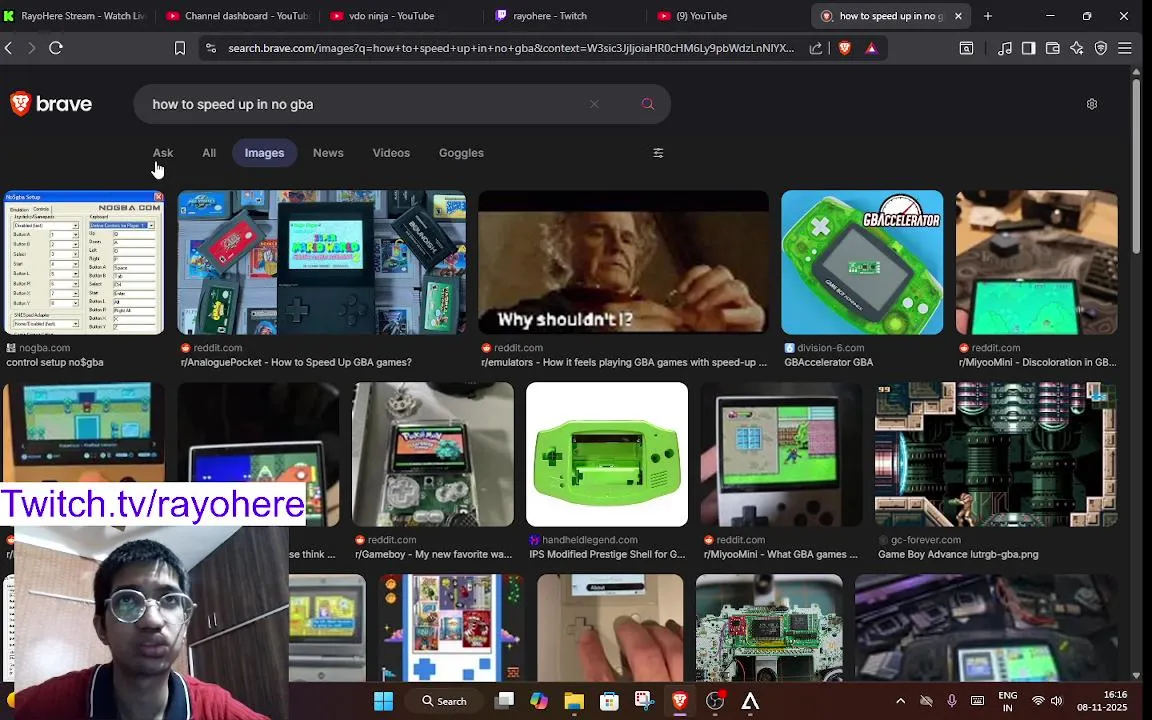Open the Game Boy Advance lutrgb-gba image
This screenshot has height=720, width=1152.
pyautogui.click(x=996, y=454)
